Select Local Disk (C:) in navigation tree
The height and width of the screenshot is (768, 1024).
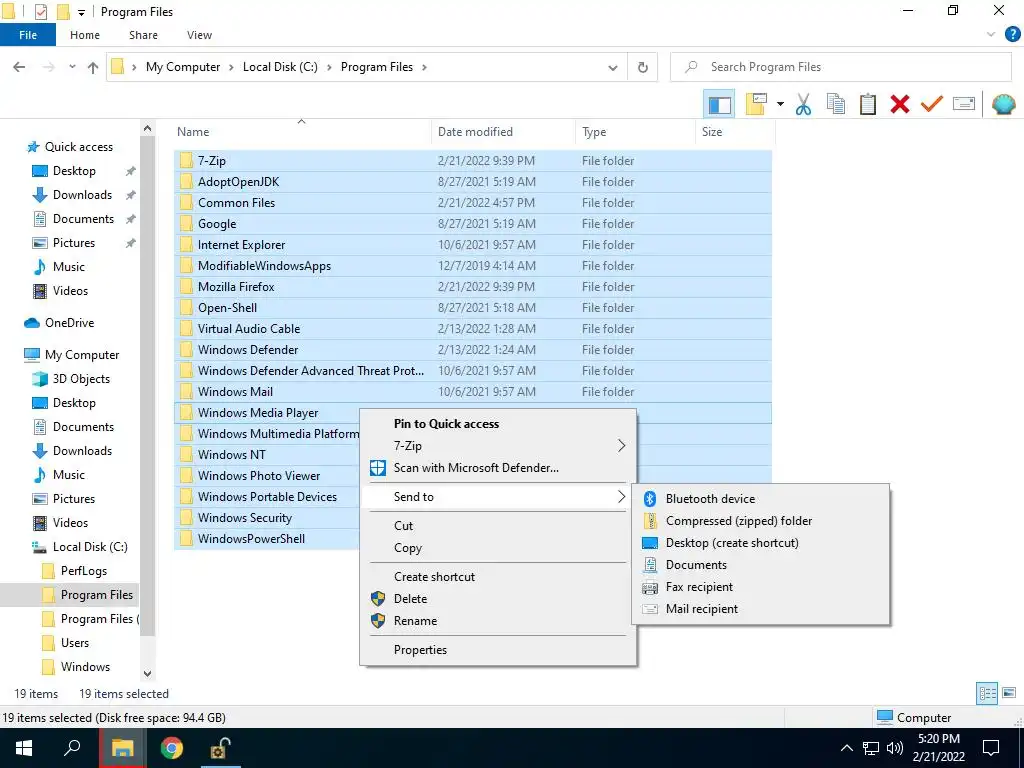90,547
